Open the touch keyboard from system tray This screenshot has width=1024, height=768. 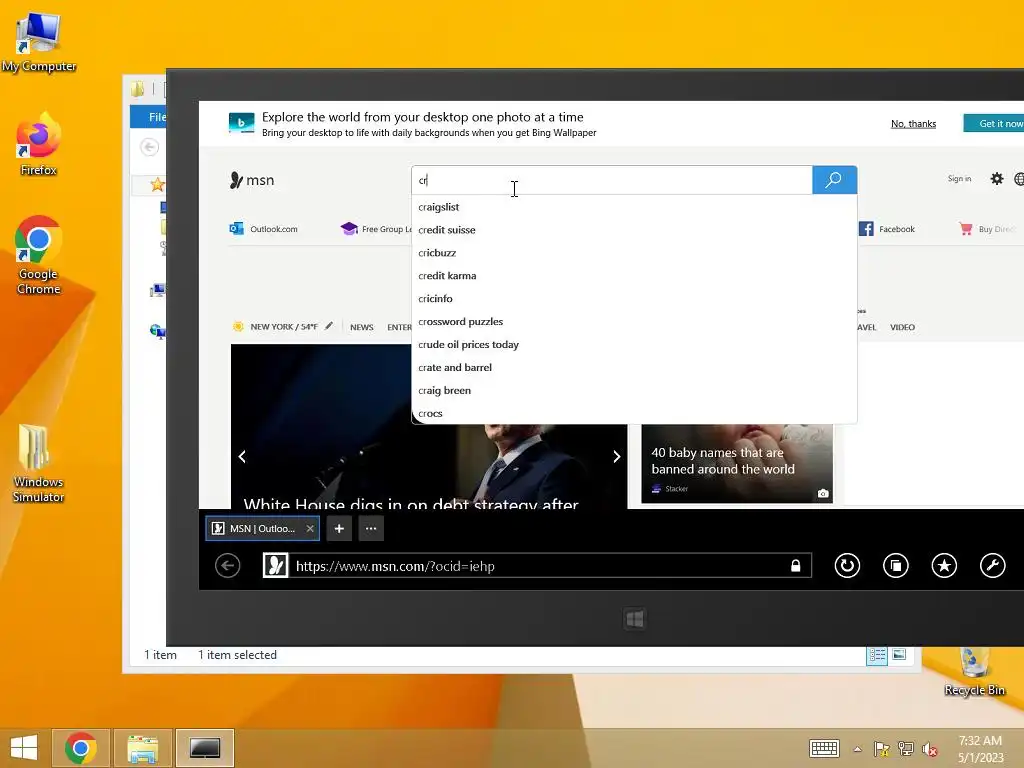824,748
